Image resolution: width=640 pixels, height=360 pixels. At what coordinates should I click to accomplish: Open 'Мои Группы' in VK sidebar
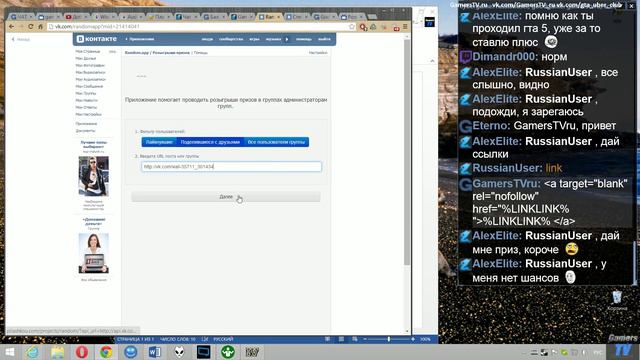(x=86, y=93)
